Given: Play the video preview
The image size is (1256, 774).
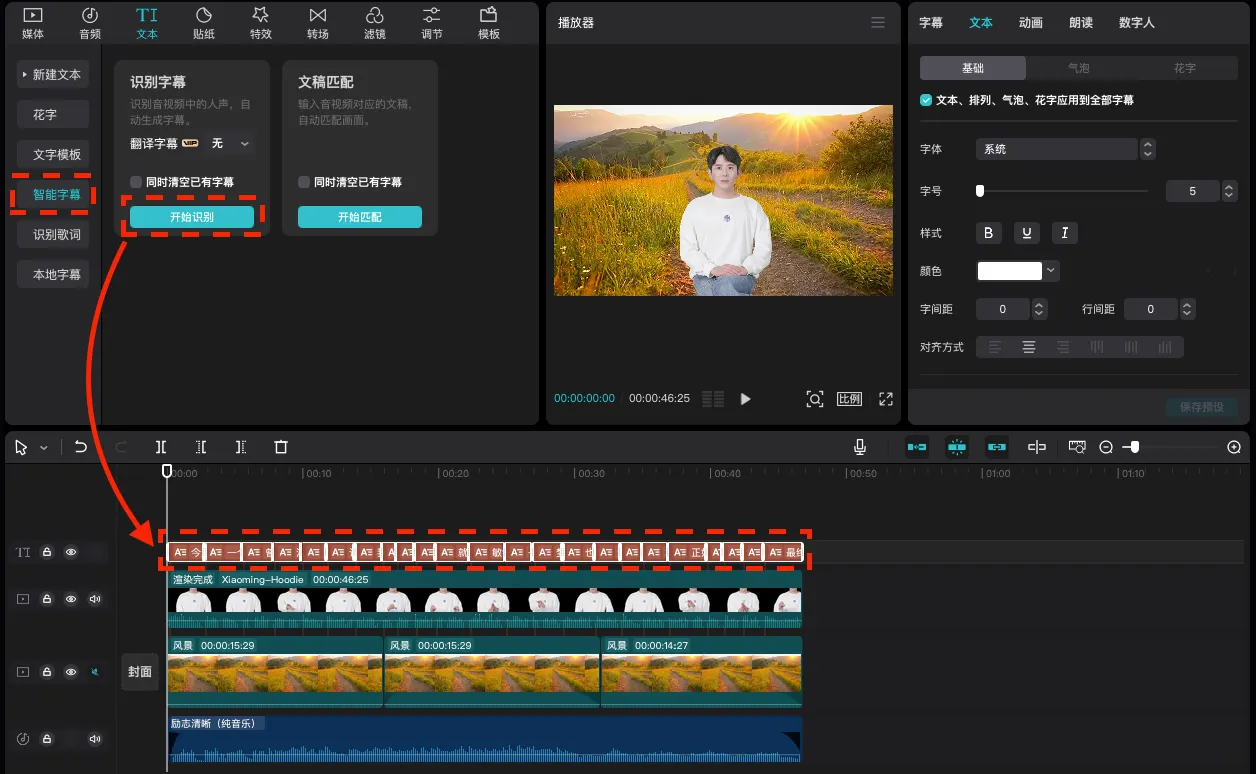Looking at the screenshot, I should click(x=745, y=398).
